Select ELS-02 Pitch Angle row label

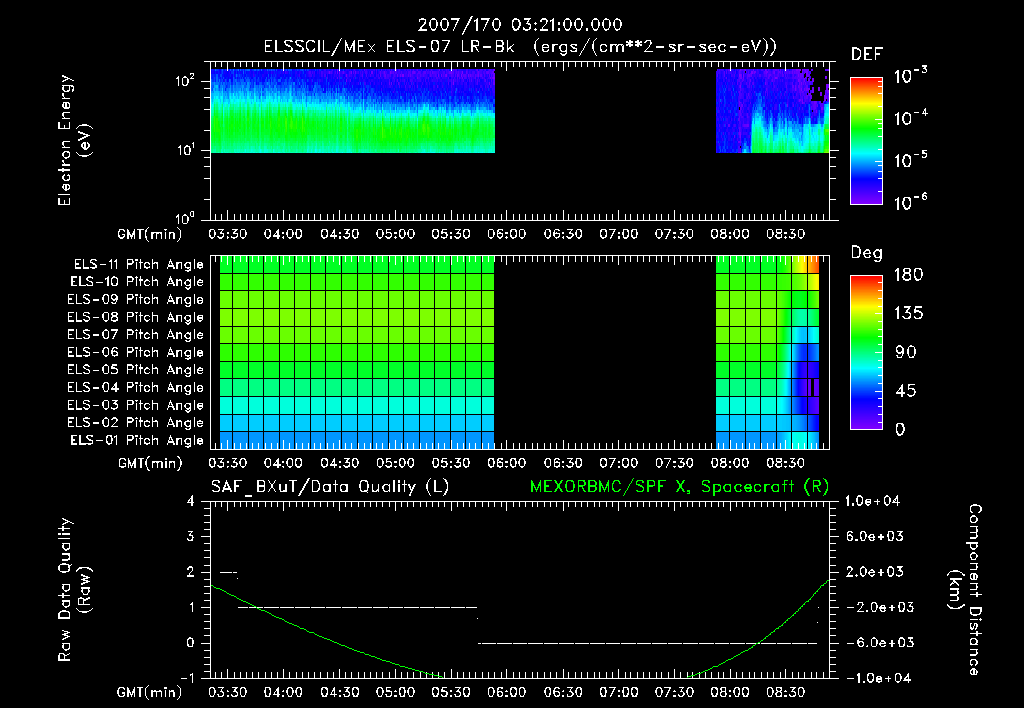(135, 423)
